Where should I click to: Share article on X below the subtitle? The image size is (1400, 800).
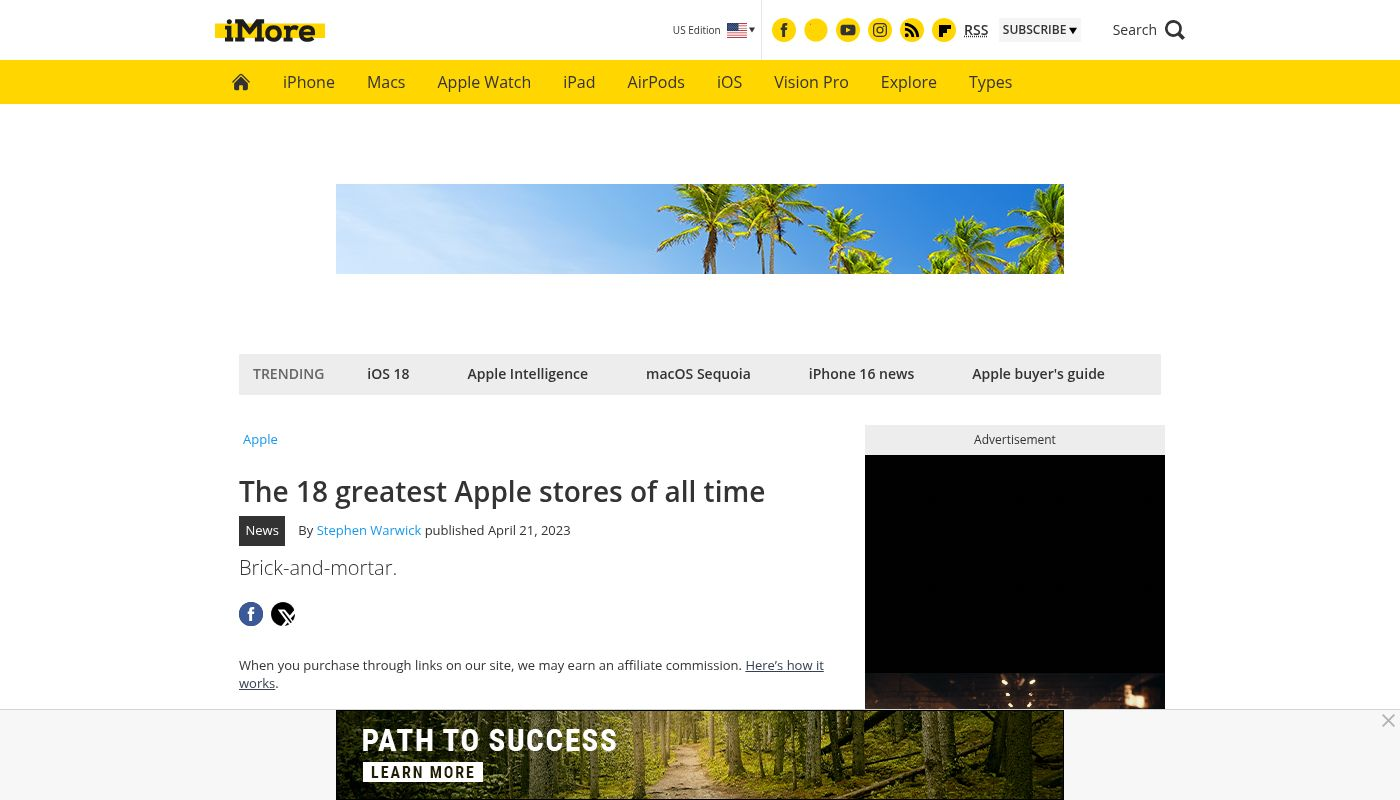pyautogui.click(x=283, y=614)
